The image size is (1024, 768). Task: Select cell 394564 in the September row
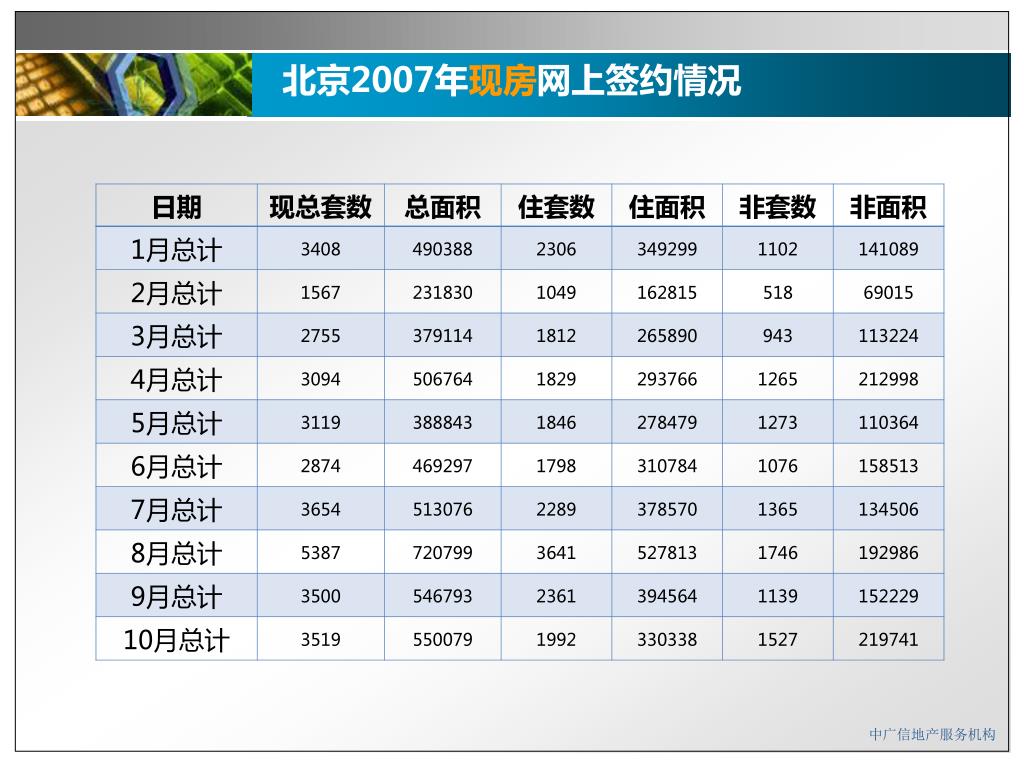[667, 596]
